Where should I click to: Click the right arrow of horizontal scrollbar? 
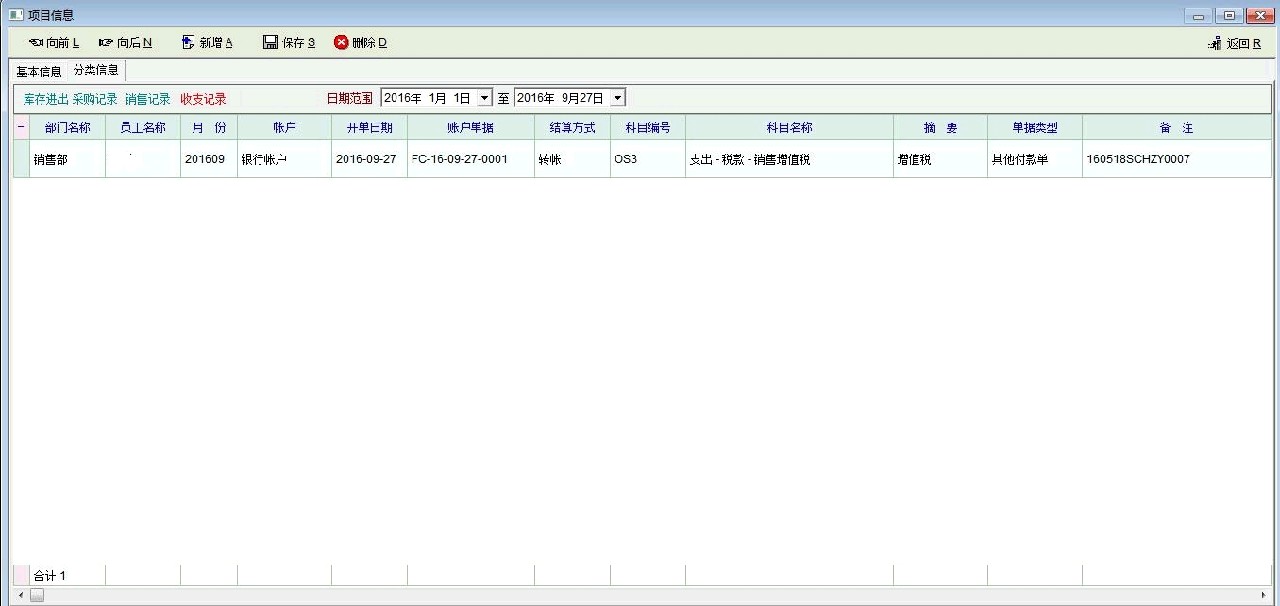pyautogui.click(x=1264, y=595)
